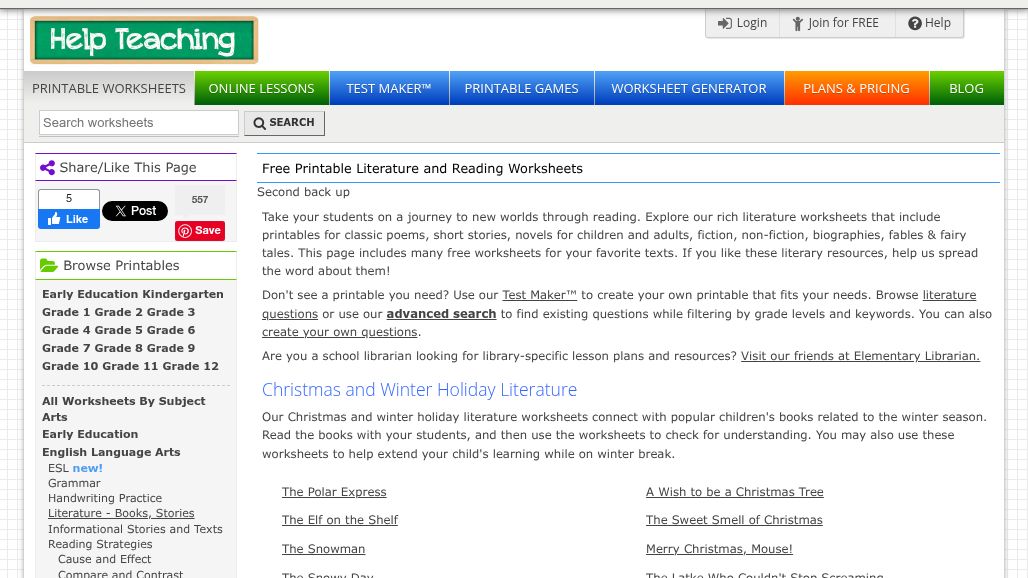Like the page with the Facebook Like button
Viewport: 1028px width, 578px height.
click(68, 219)
